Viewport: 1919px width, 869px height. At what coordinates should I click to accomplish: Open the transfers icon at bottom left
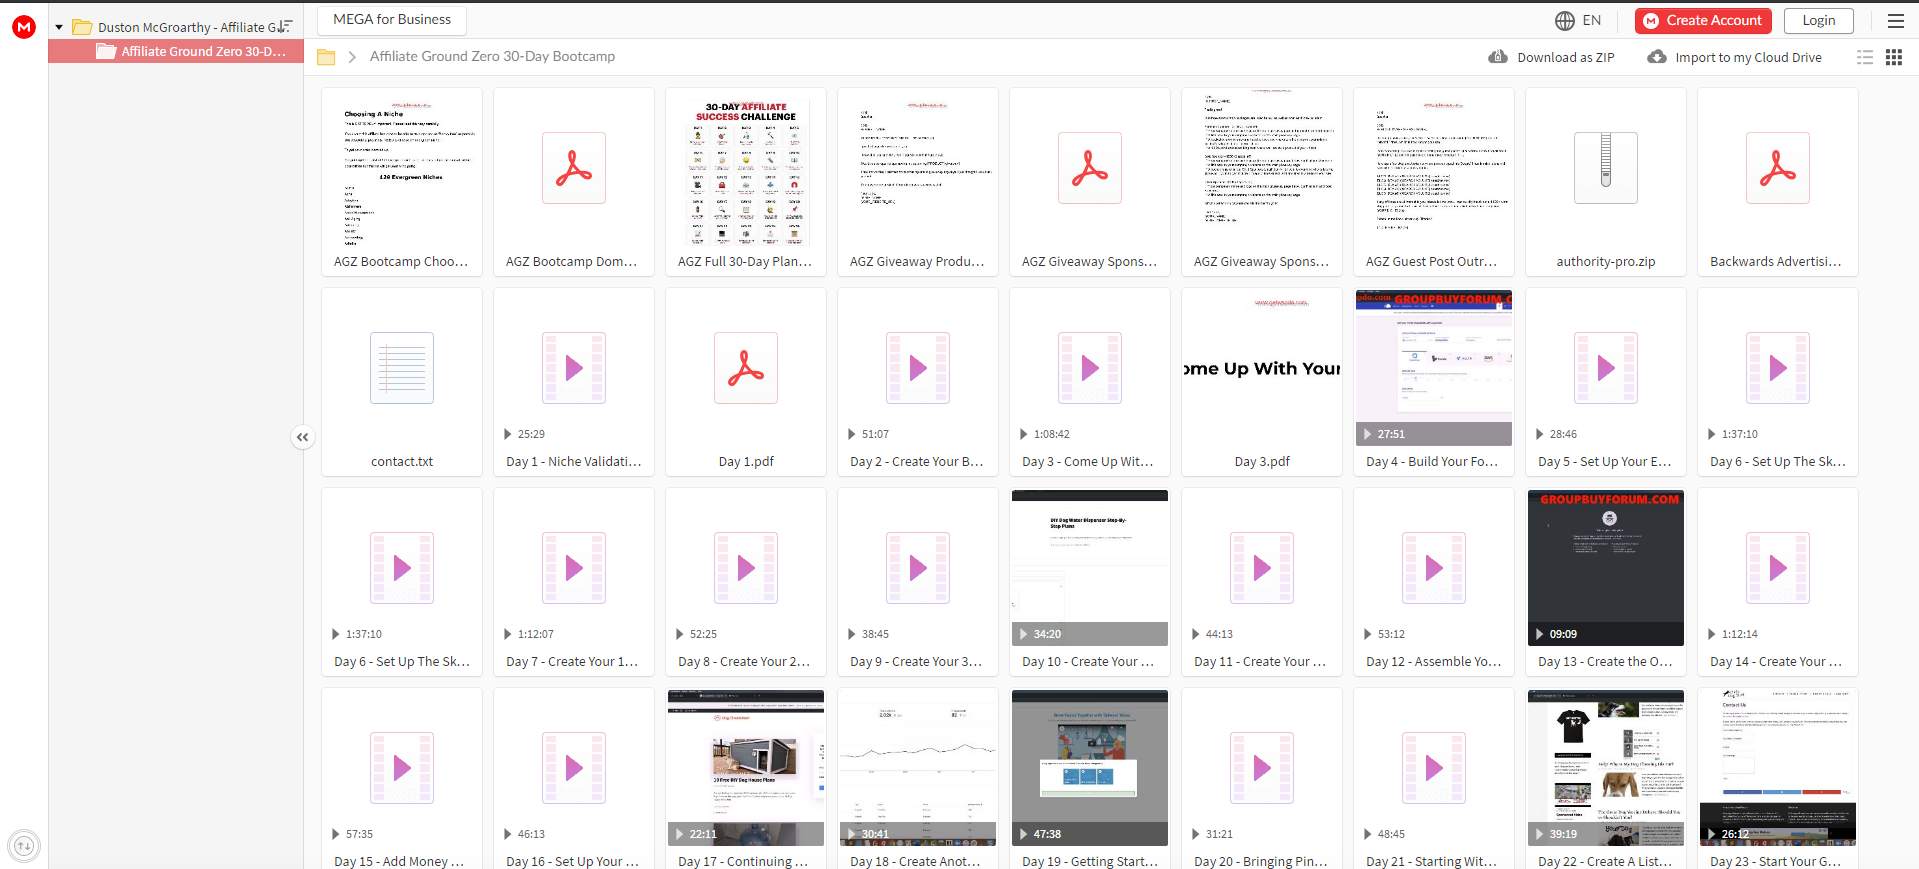[x=24, y=846]
